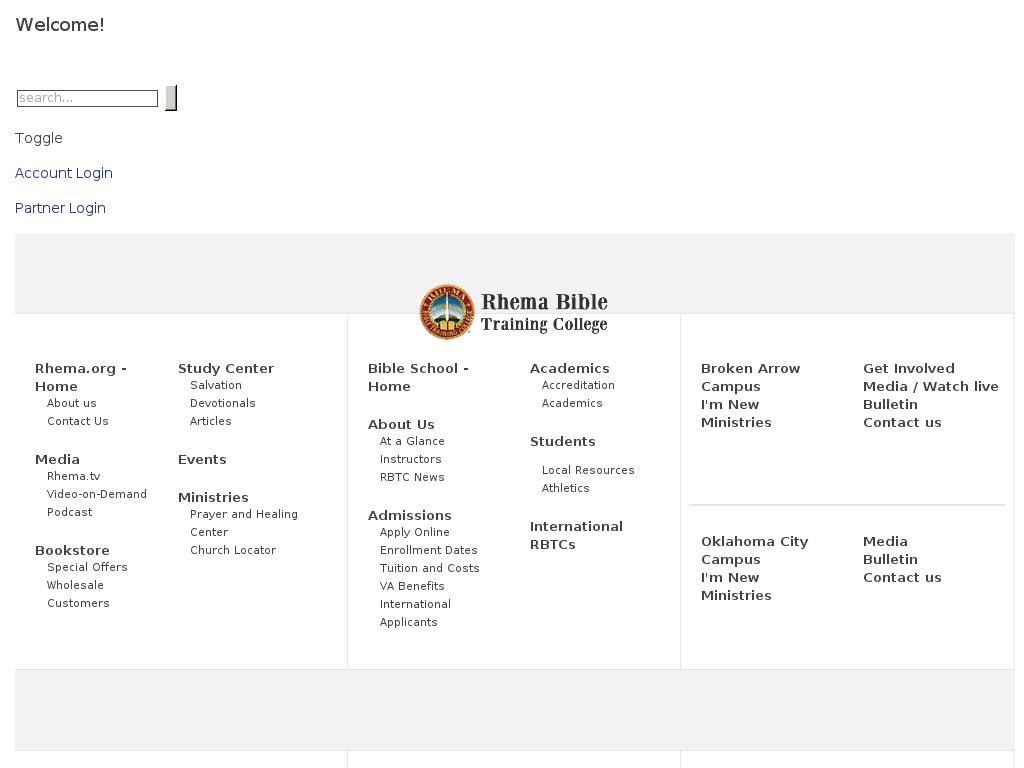The width and height of the screenshot is (1024, 768).
Task: Open the Account Login link
Action: [x=64, y=173]
